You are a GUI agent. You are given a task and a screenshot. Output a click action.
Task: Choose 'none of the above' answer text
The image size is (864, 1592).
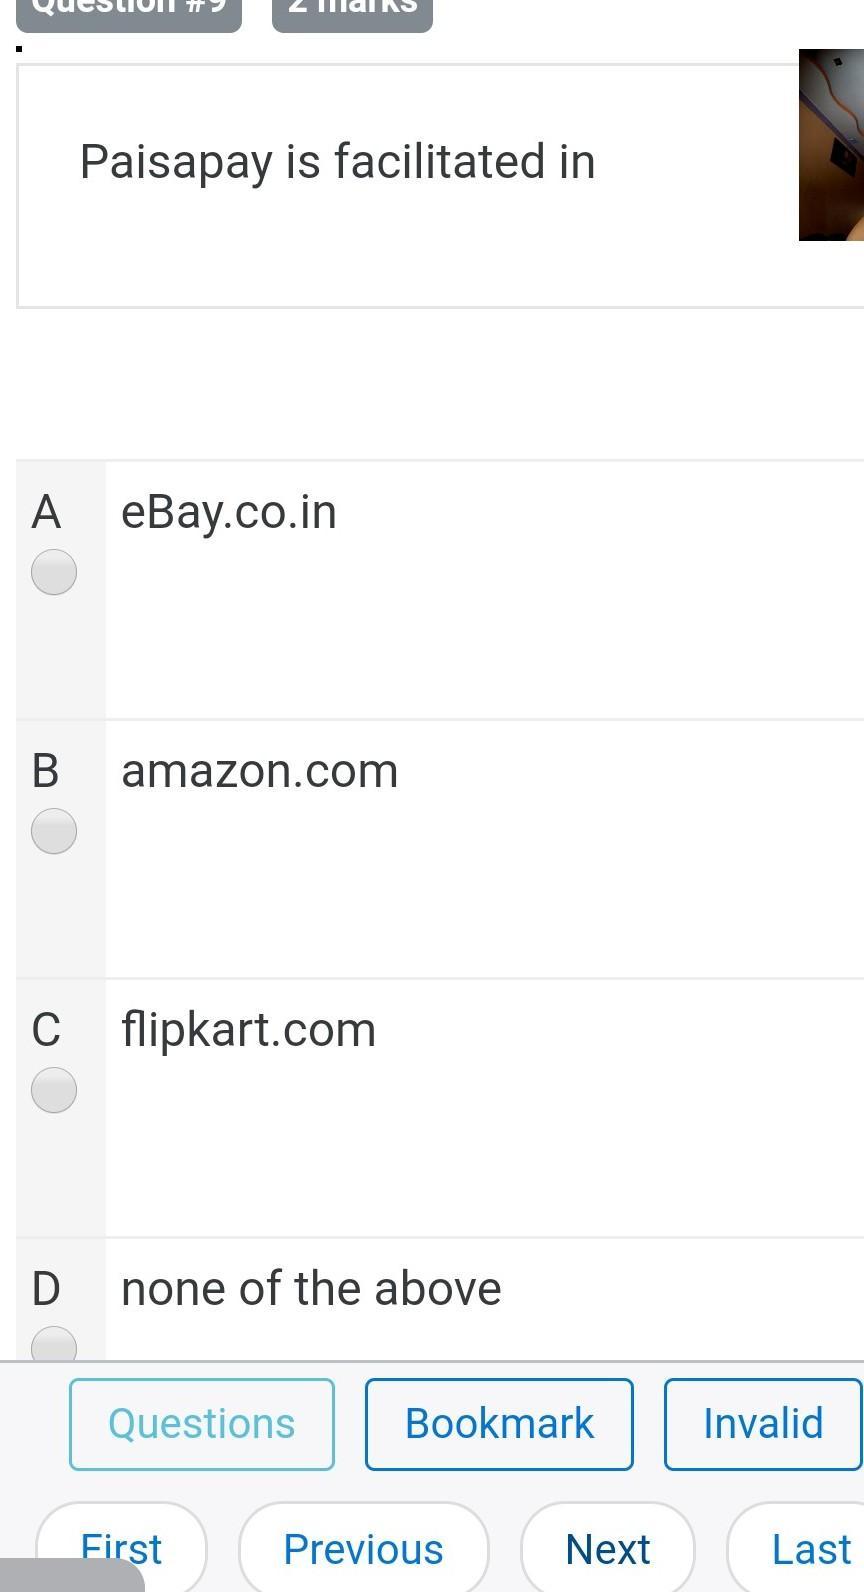[x=311, y=1289]
